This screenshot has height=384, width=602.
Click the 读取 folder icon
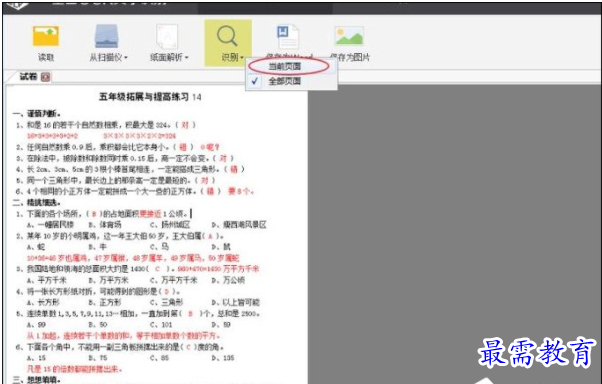46,36
